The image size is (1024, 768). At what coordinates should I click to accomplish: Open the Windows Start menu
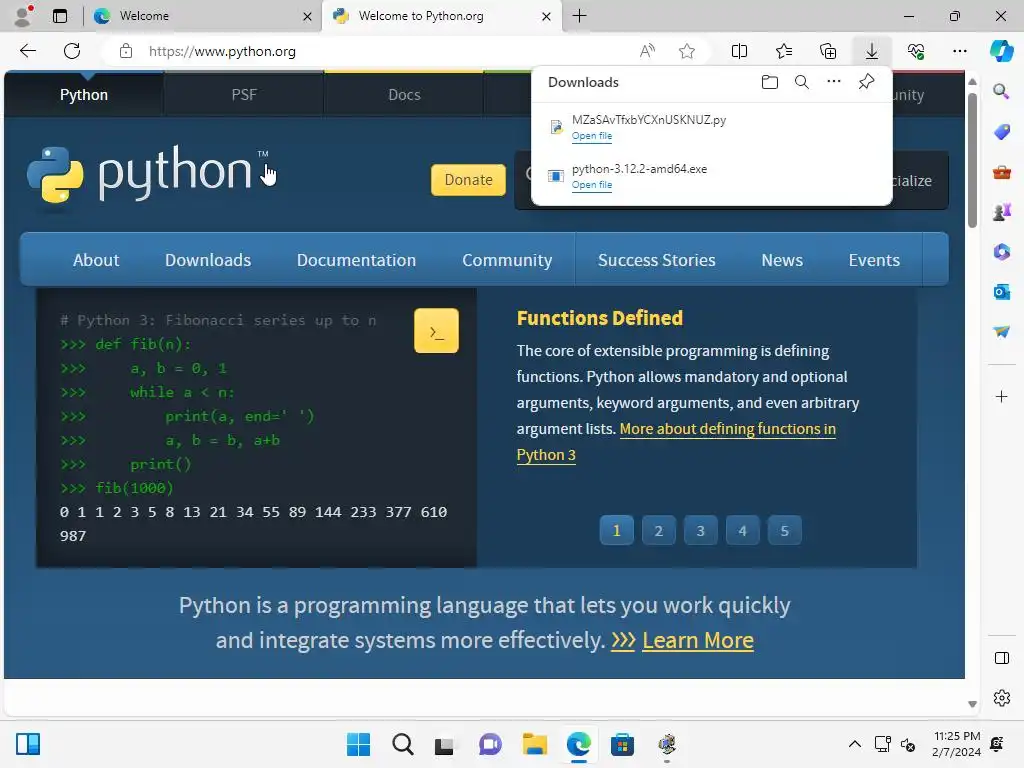(358, 744)
